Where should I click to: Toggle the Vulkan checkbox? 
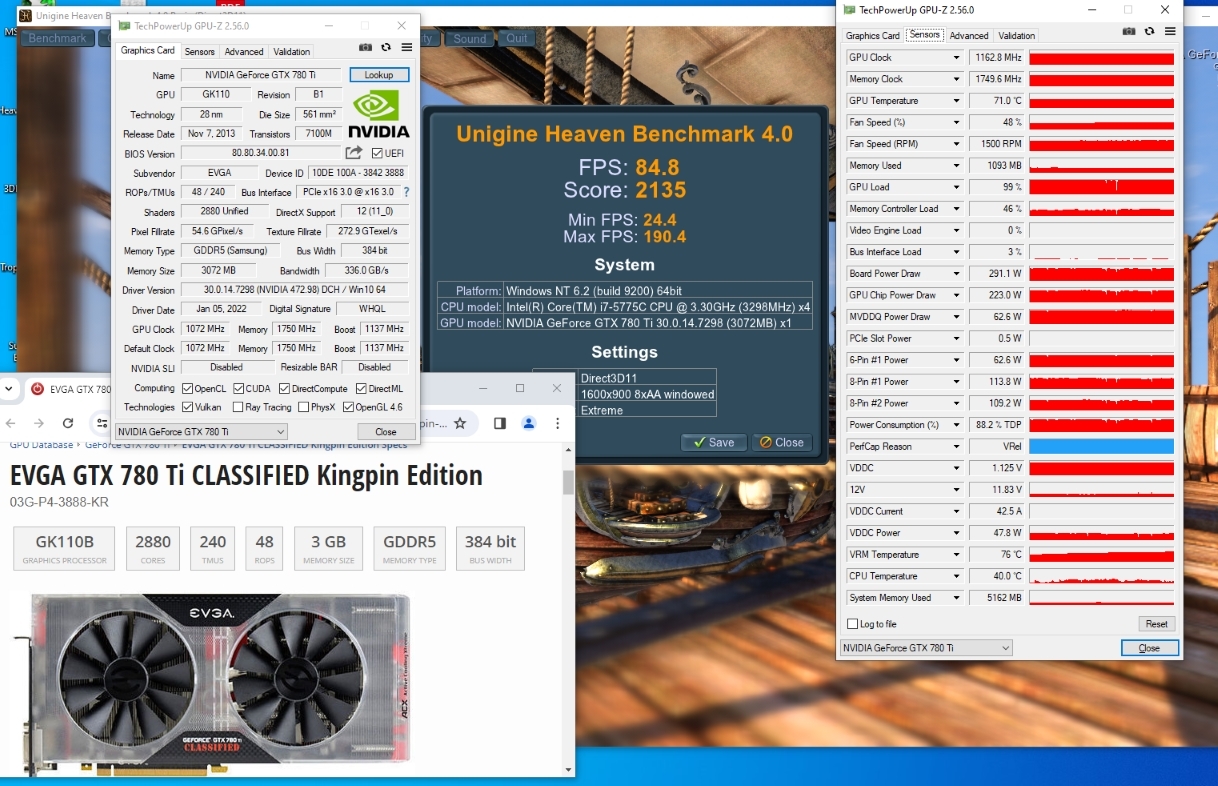187,407
